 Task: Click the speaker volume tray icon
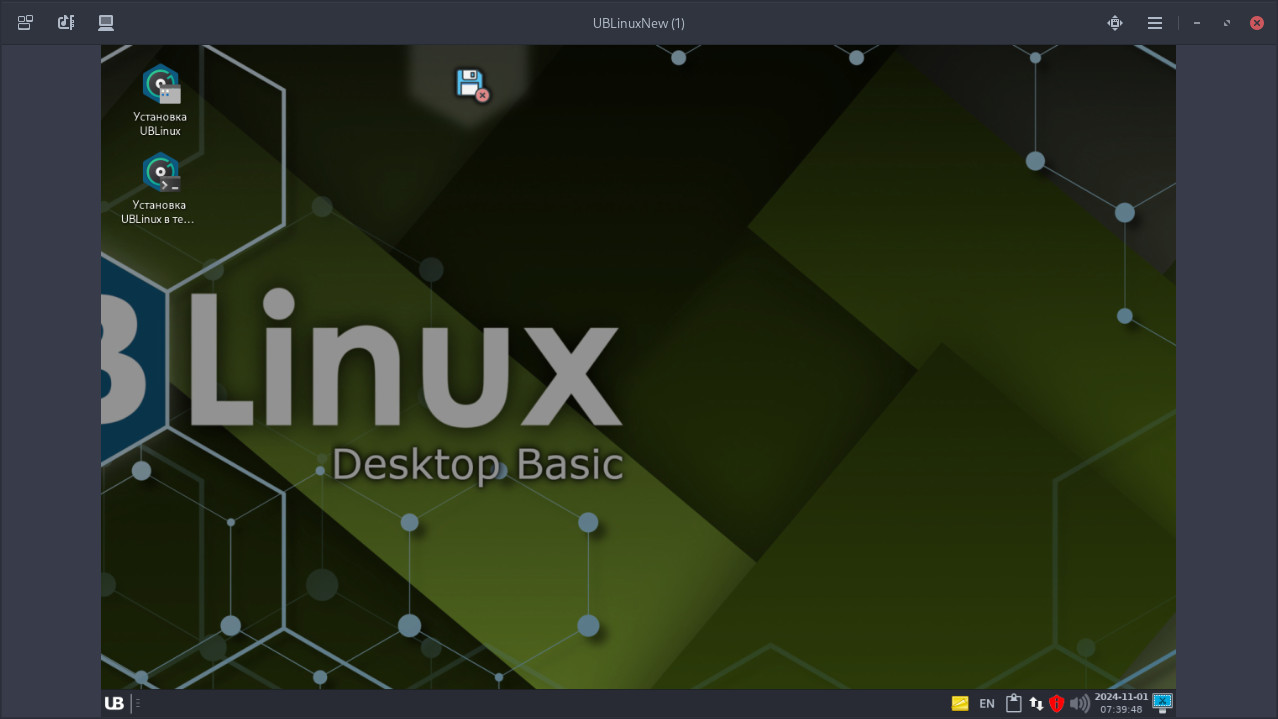(x=1080, y=703)
